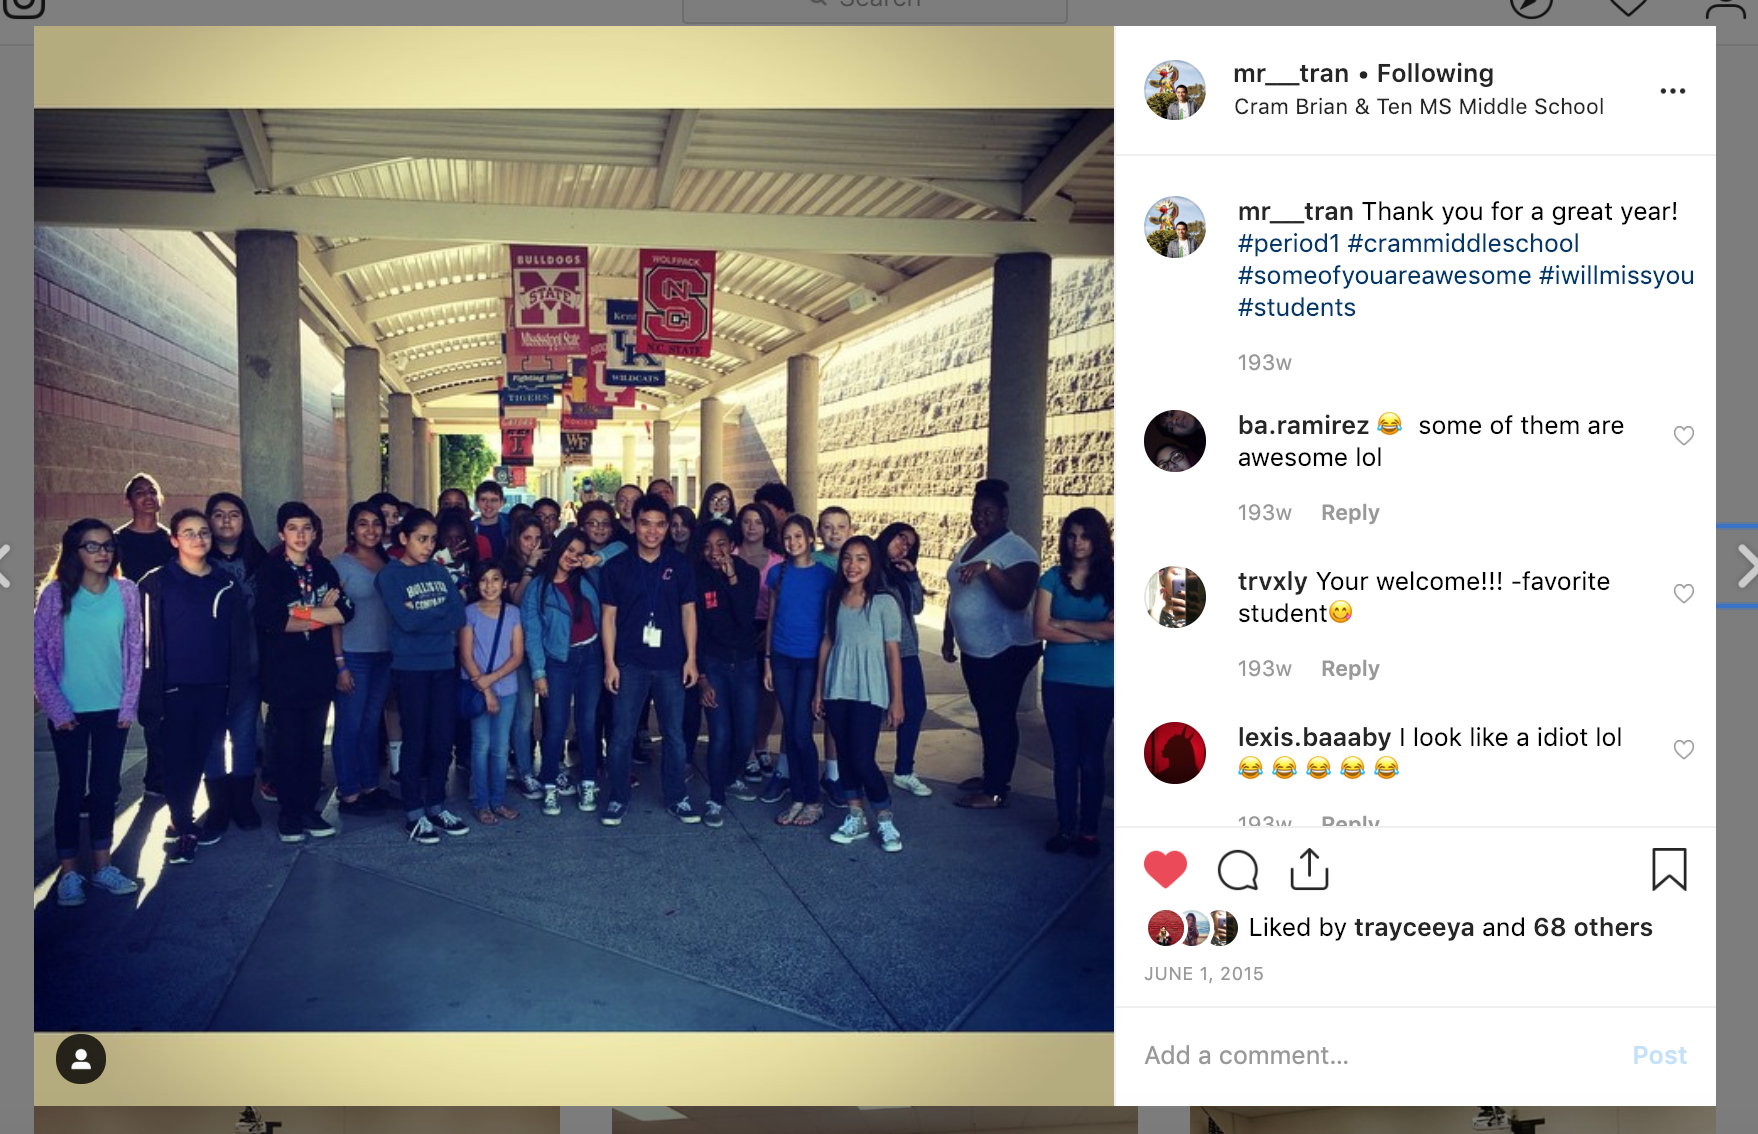Unlike the post via red heart icon
This screenshot has height=1134, width=1758.
coord(1165,869)
